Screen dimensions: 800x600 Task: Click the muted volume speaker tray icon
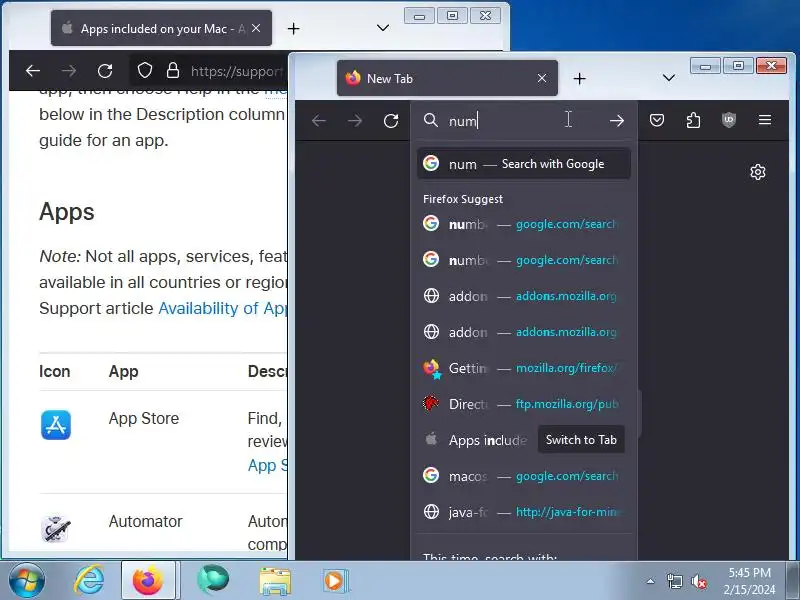tap(698, 581)
